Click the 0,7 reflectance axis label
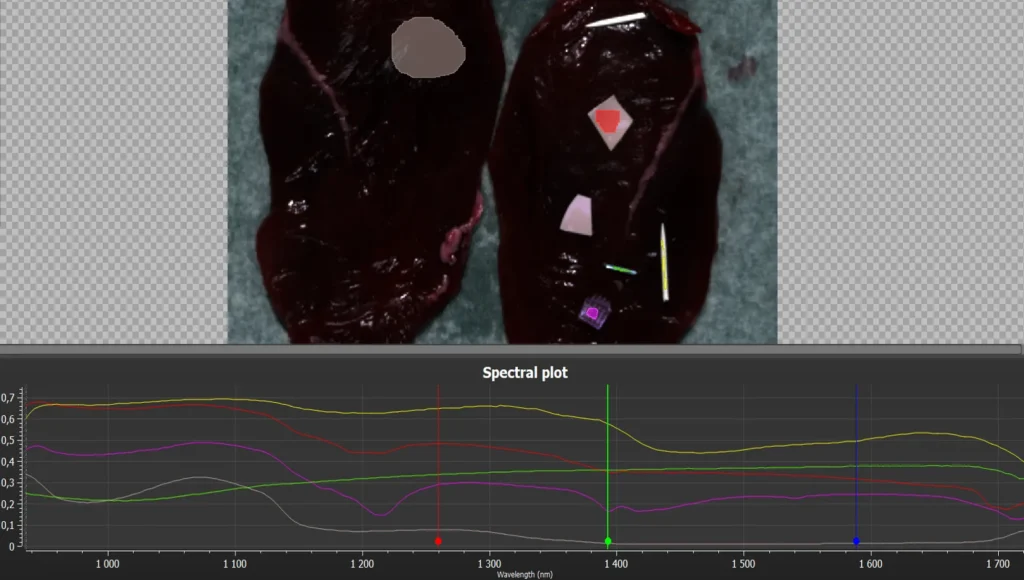The height and width of the screenshot is (580, 1024). (8, 397)
